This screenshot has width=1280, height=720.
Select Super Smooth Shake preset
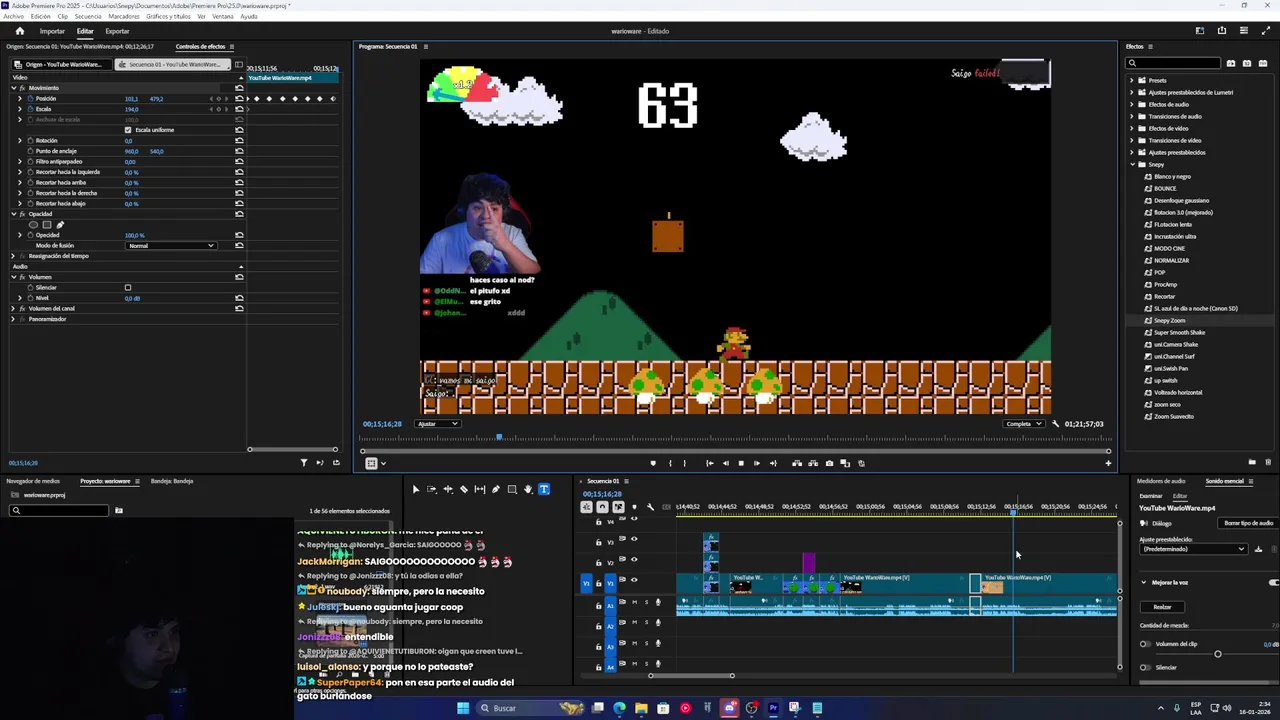1179,332
